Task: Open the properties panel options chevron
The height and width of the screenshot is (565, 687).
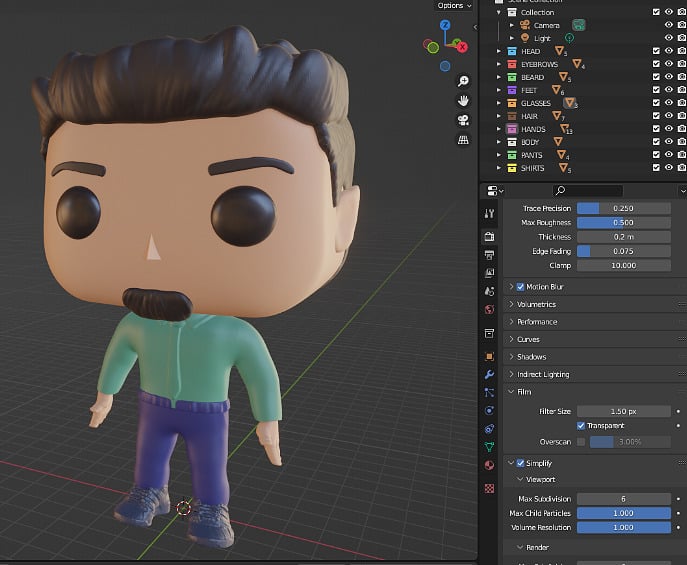Action: tap(683, 191)
